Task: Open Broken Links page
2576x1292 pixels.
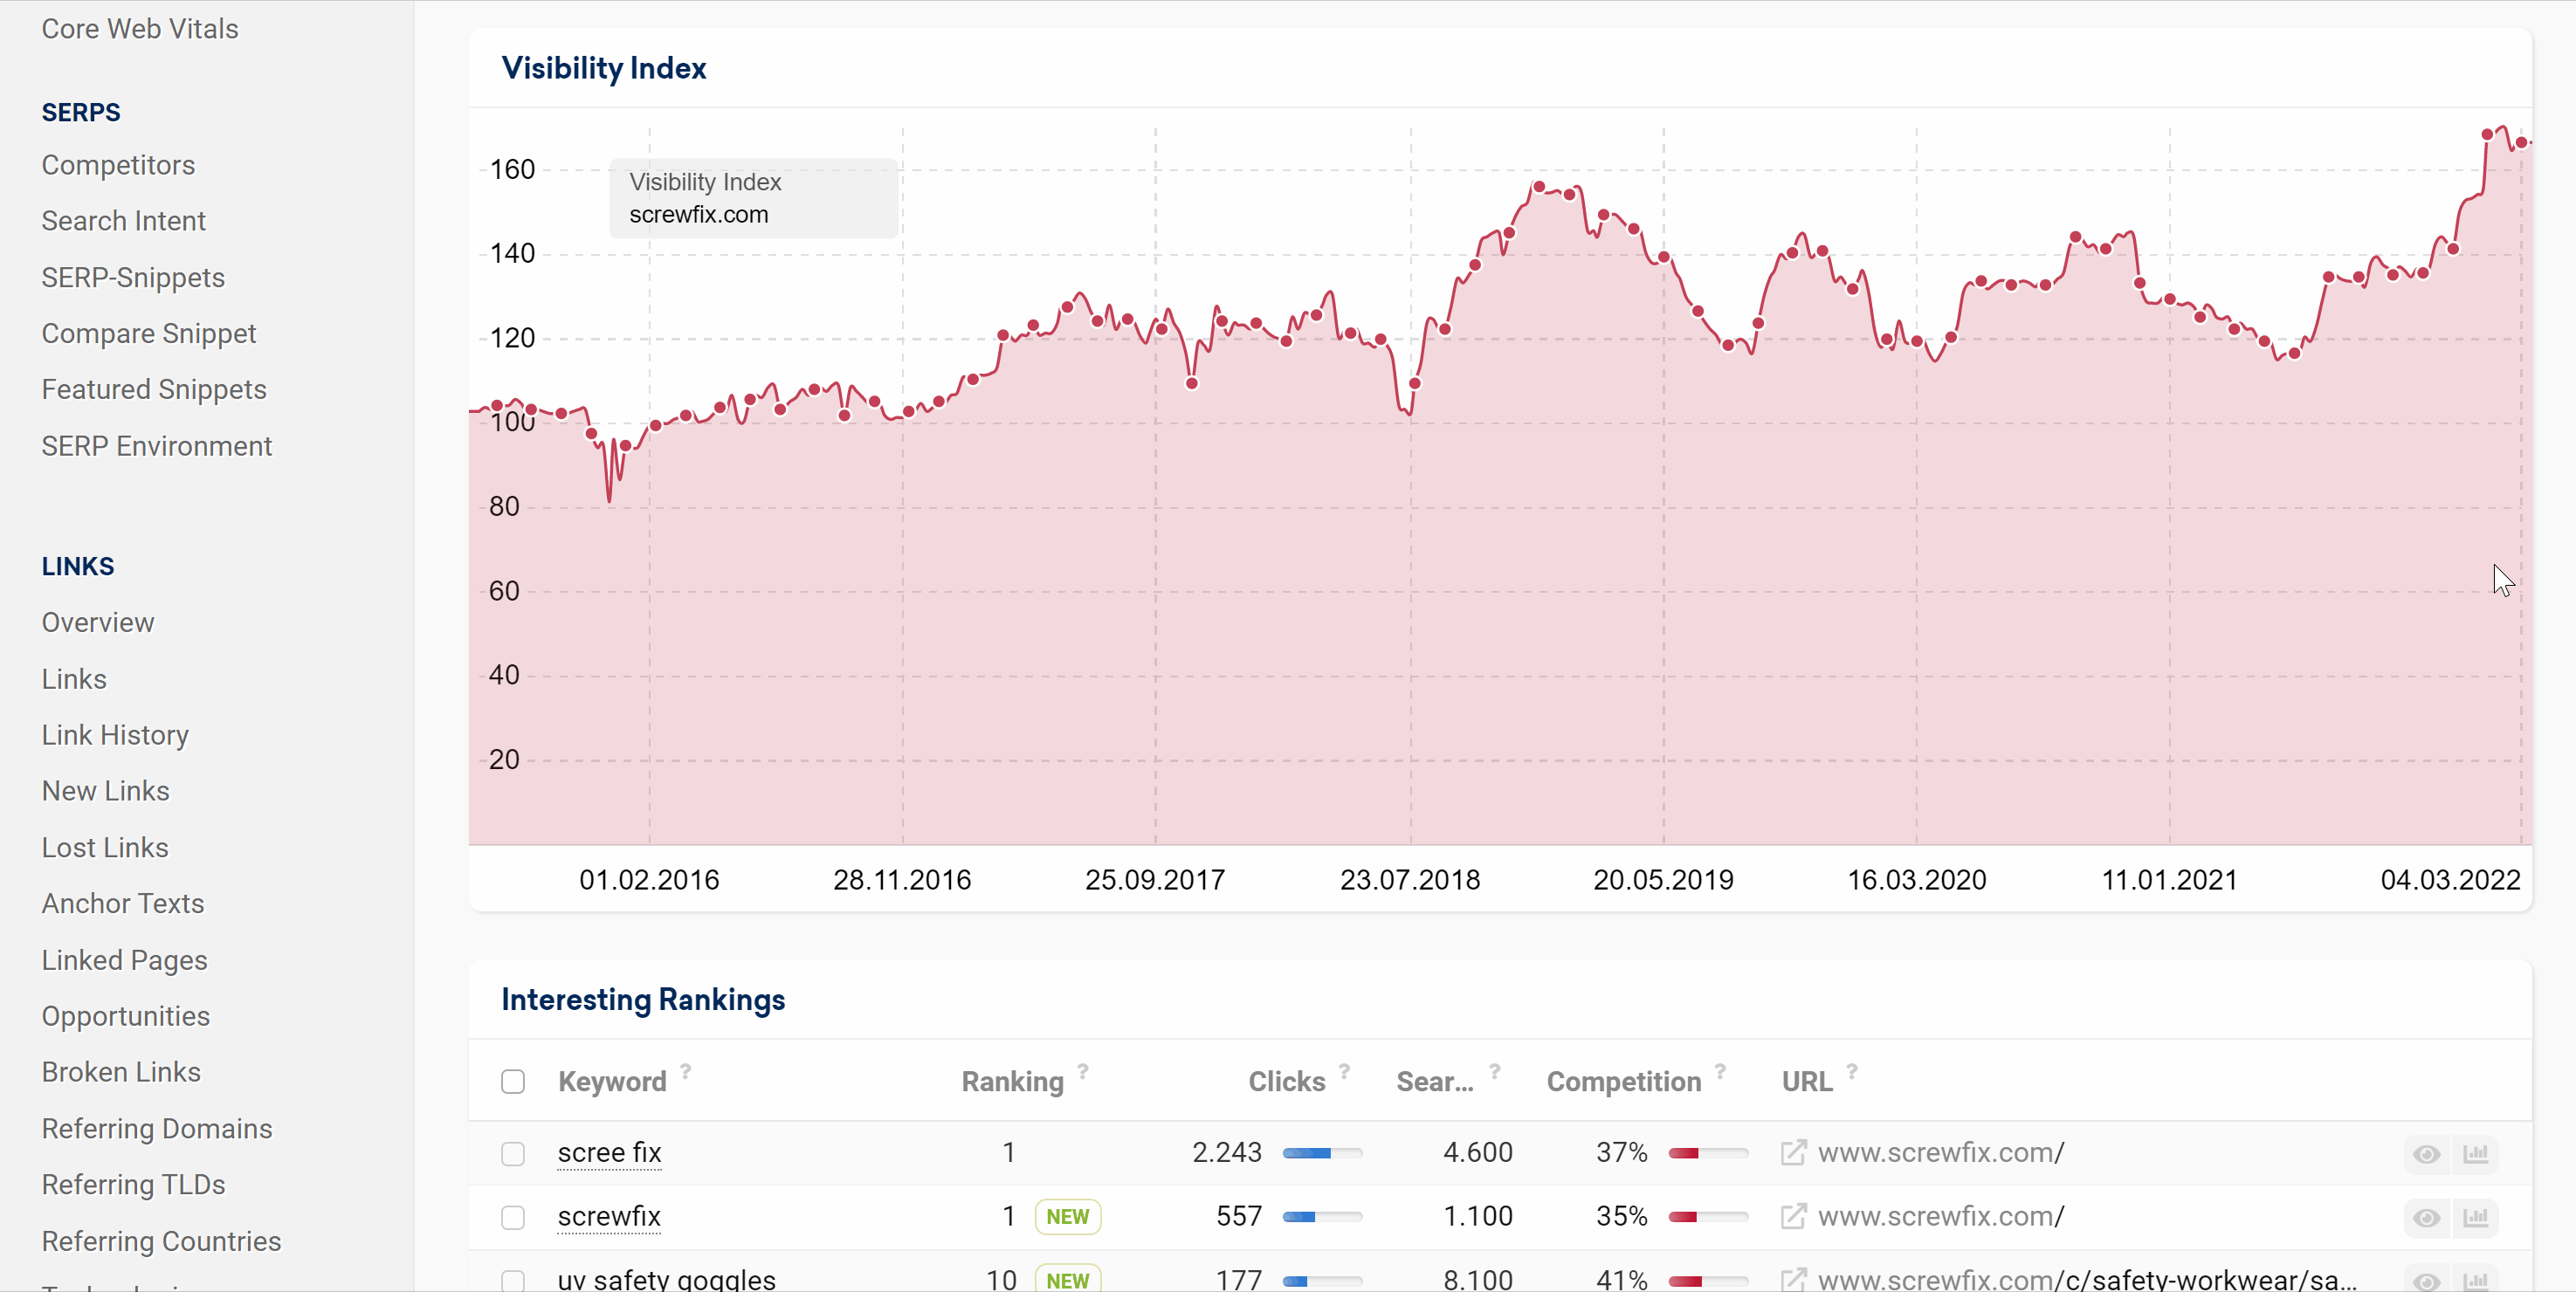Action: [x=121, y=1072]
